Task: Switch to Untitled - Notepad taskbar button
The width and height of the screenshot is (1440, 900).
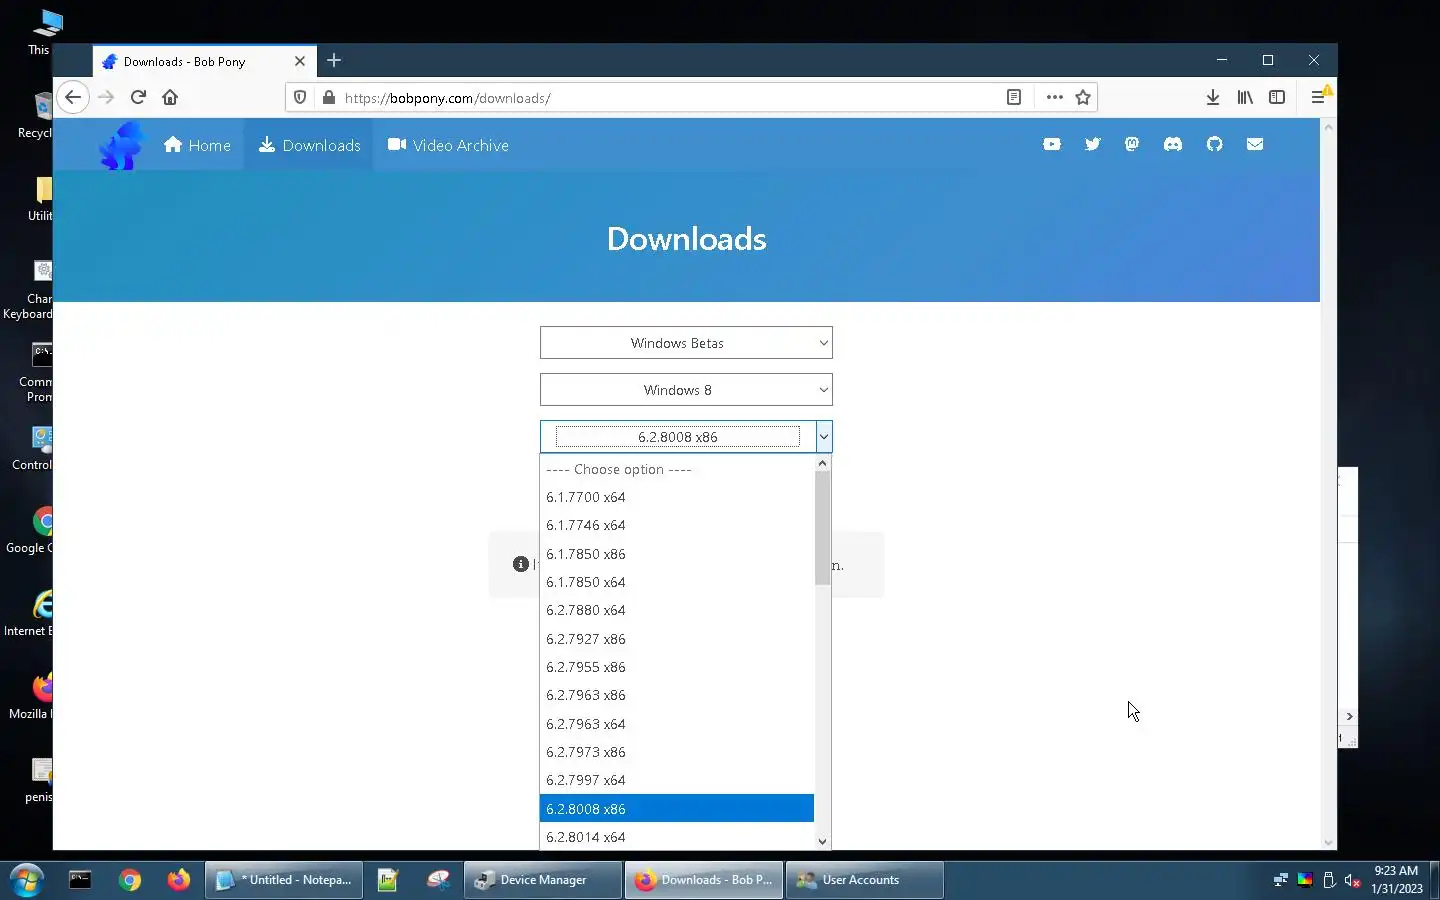Action: coord(284,880)
